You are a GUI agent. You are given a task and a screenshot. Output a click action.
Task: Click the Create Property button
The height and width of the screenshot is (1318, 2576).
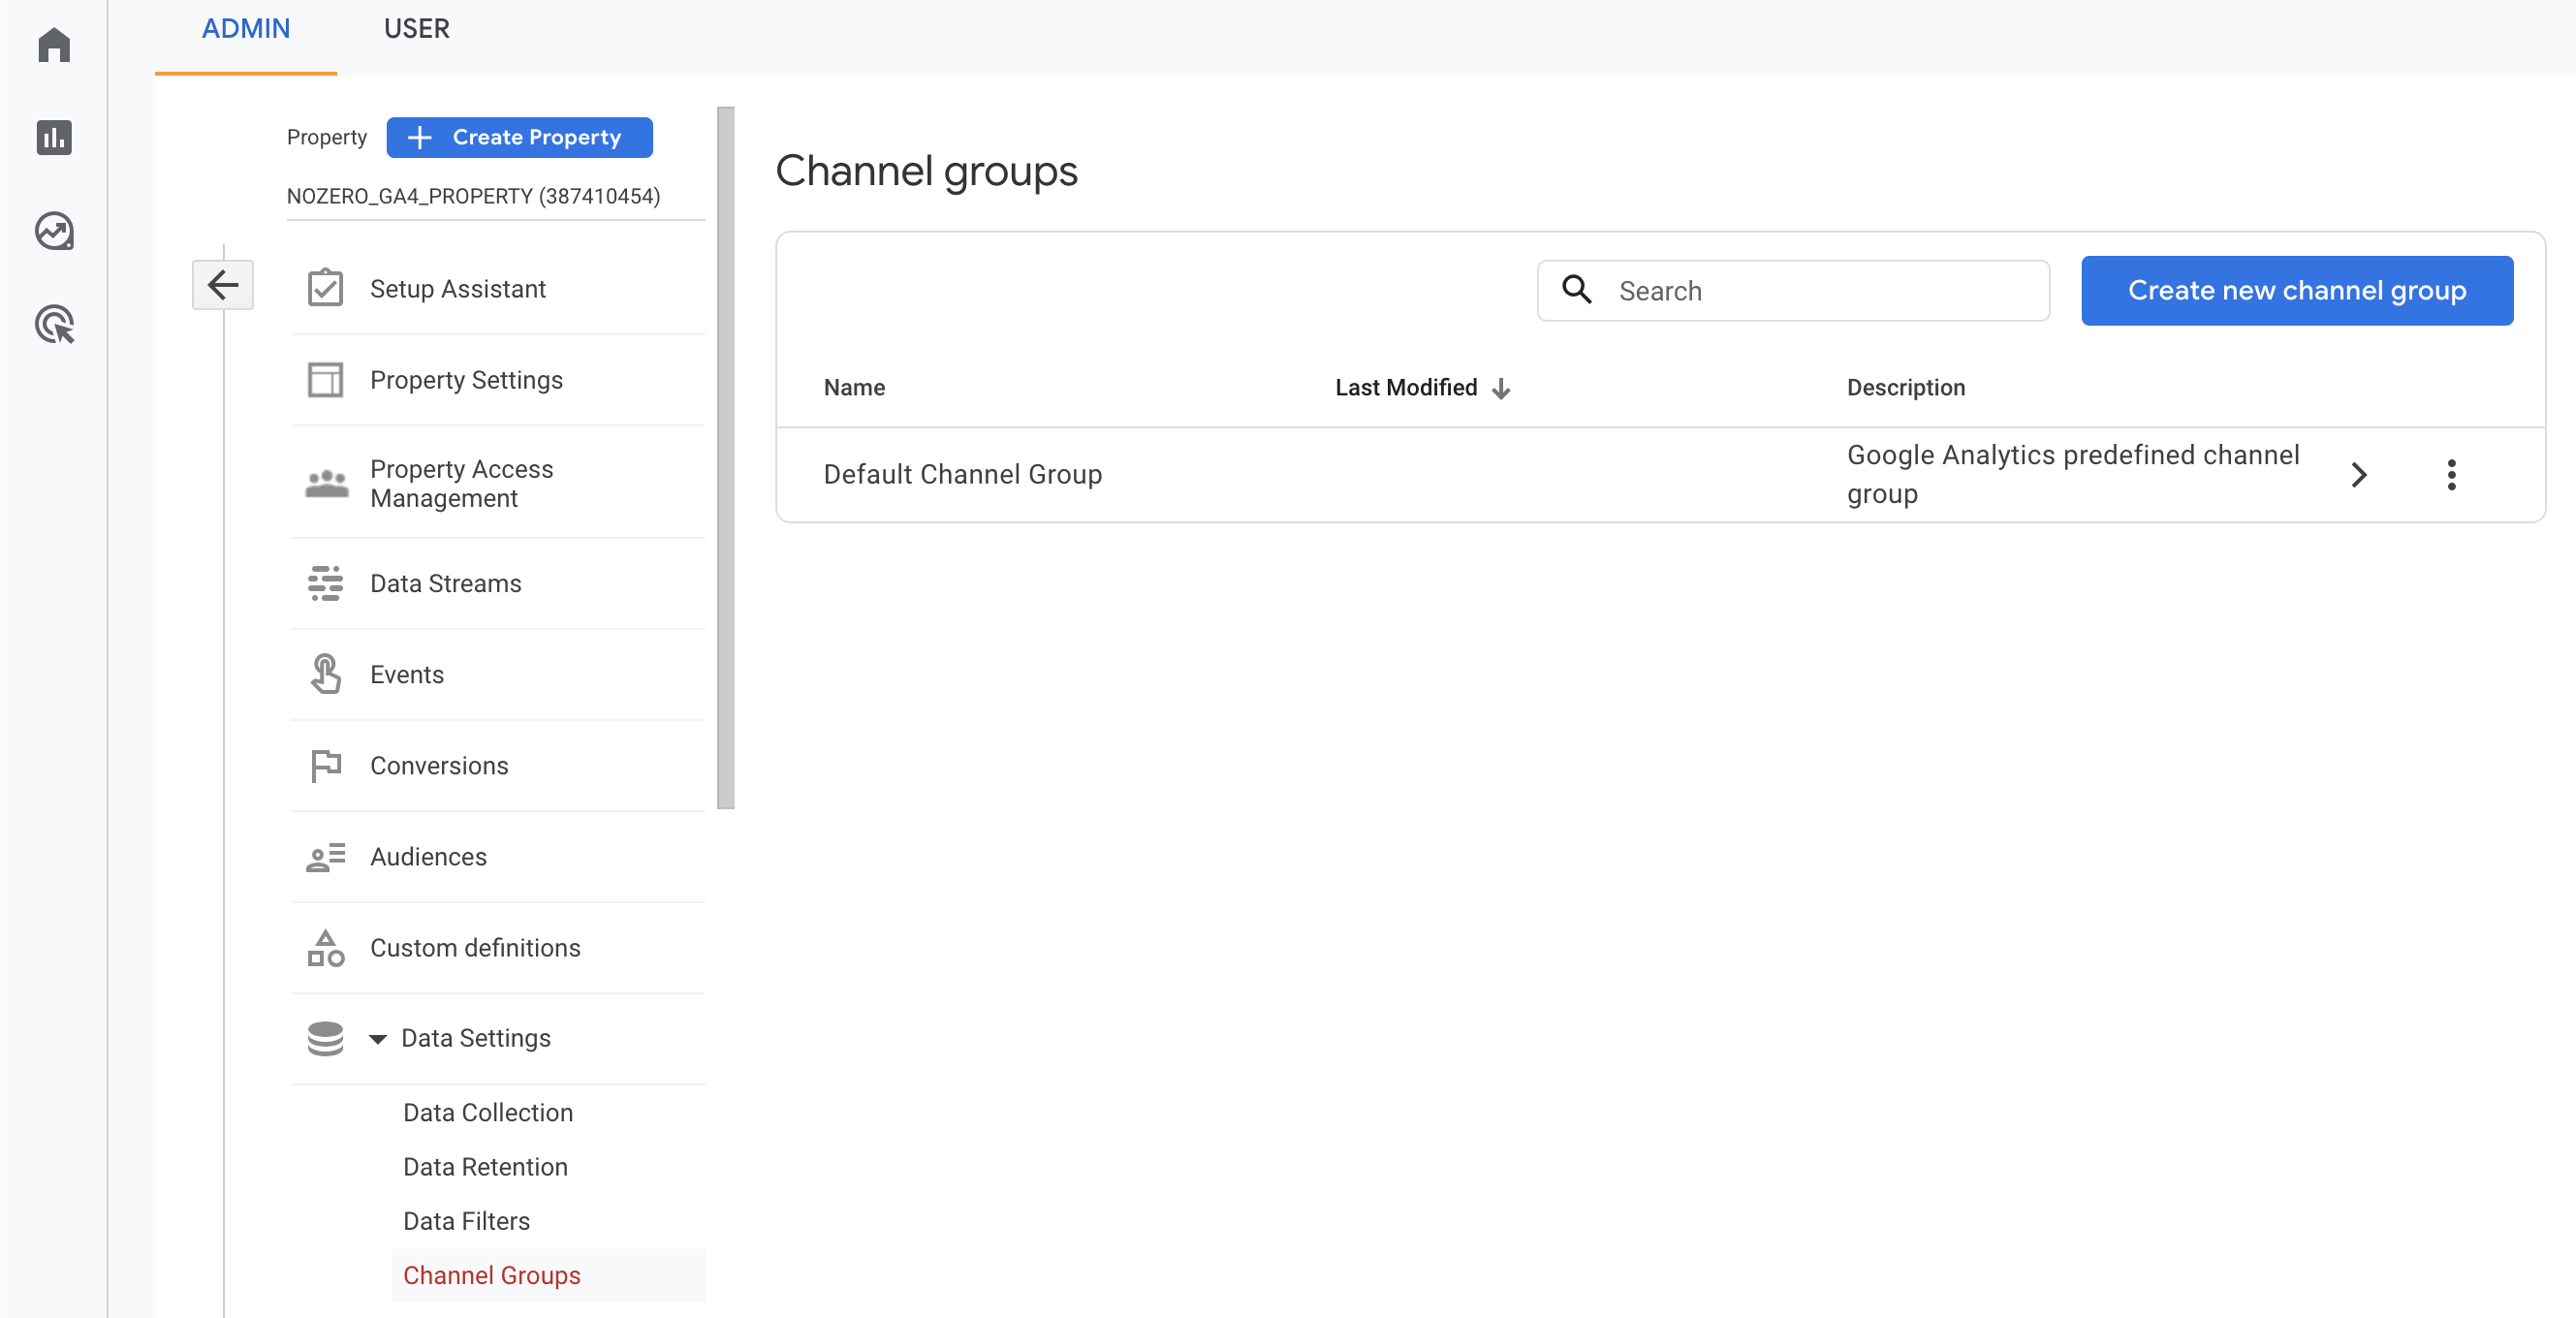click(519, 137)
